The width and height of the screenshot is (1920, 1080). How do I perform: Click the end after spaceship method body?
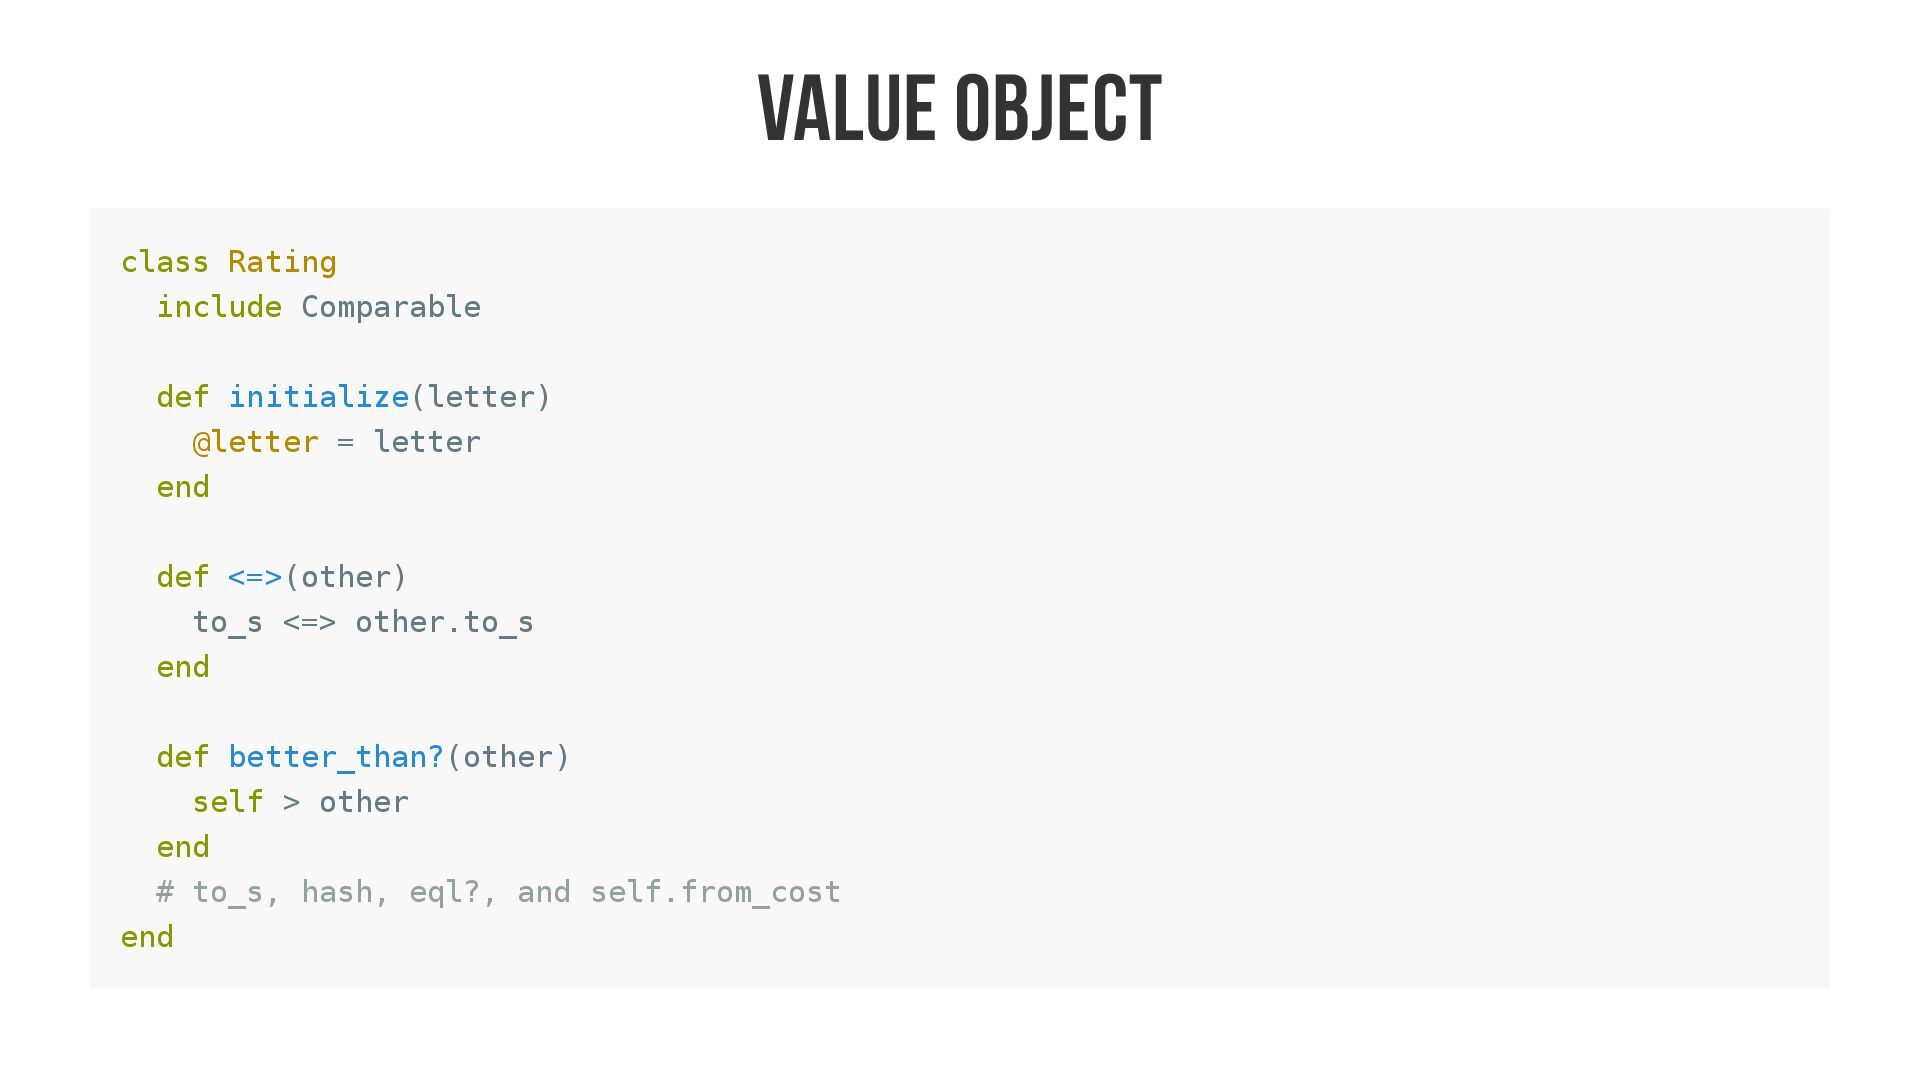(x=183, y=667)
